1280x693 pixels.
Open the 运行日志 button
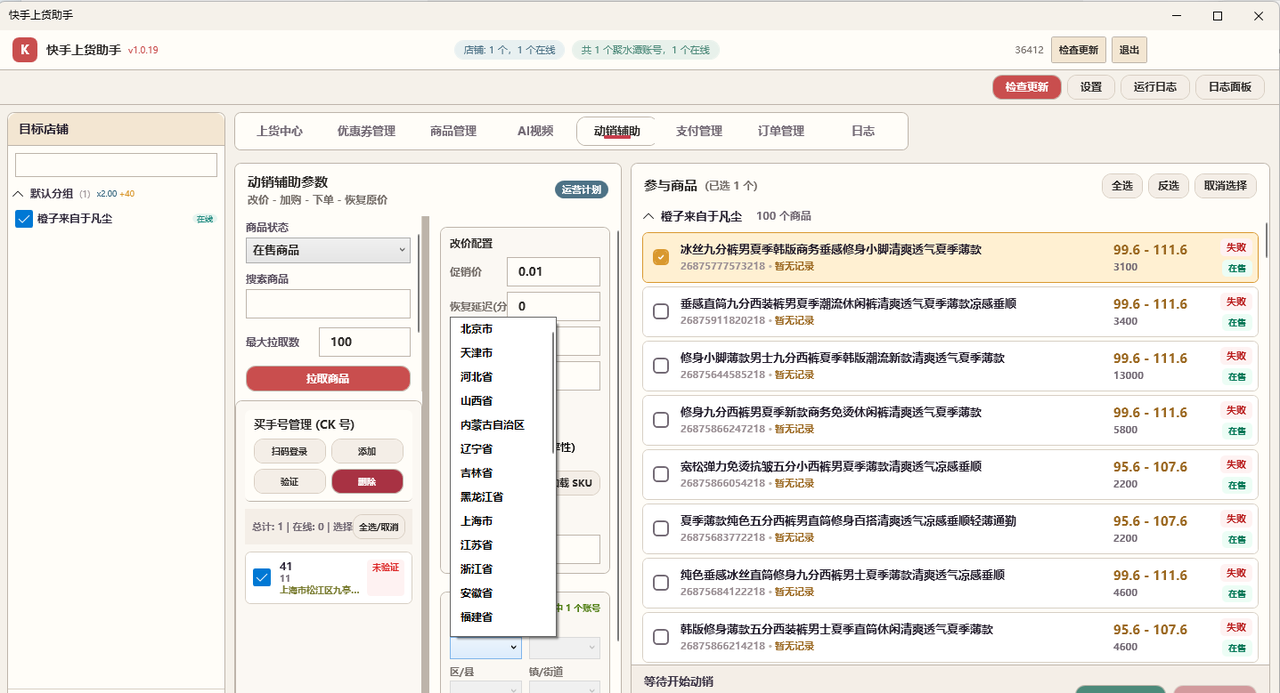click(1155, 87)
